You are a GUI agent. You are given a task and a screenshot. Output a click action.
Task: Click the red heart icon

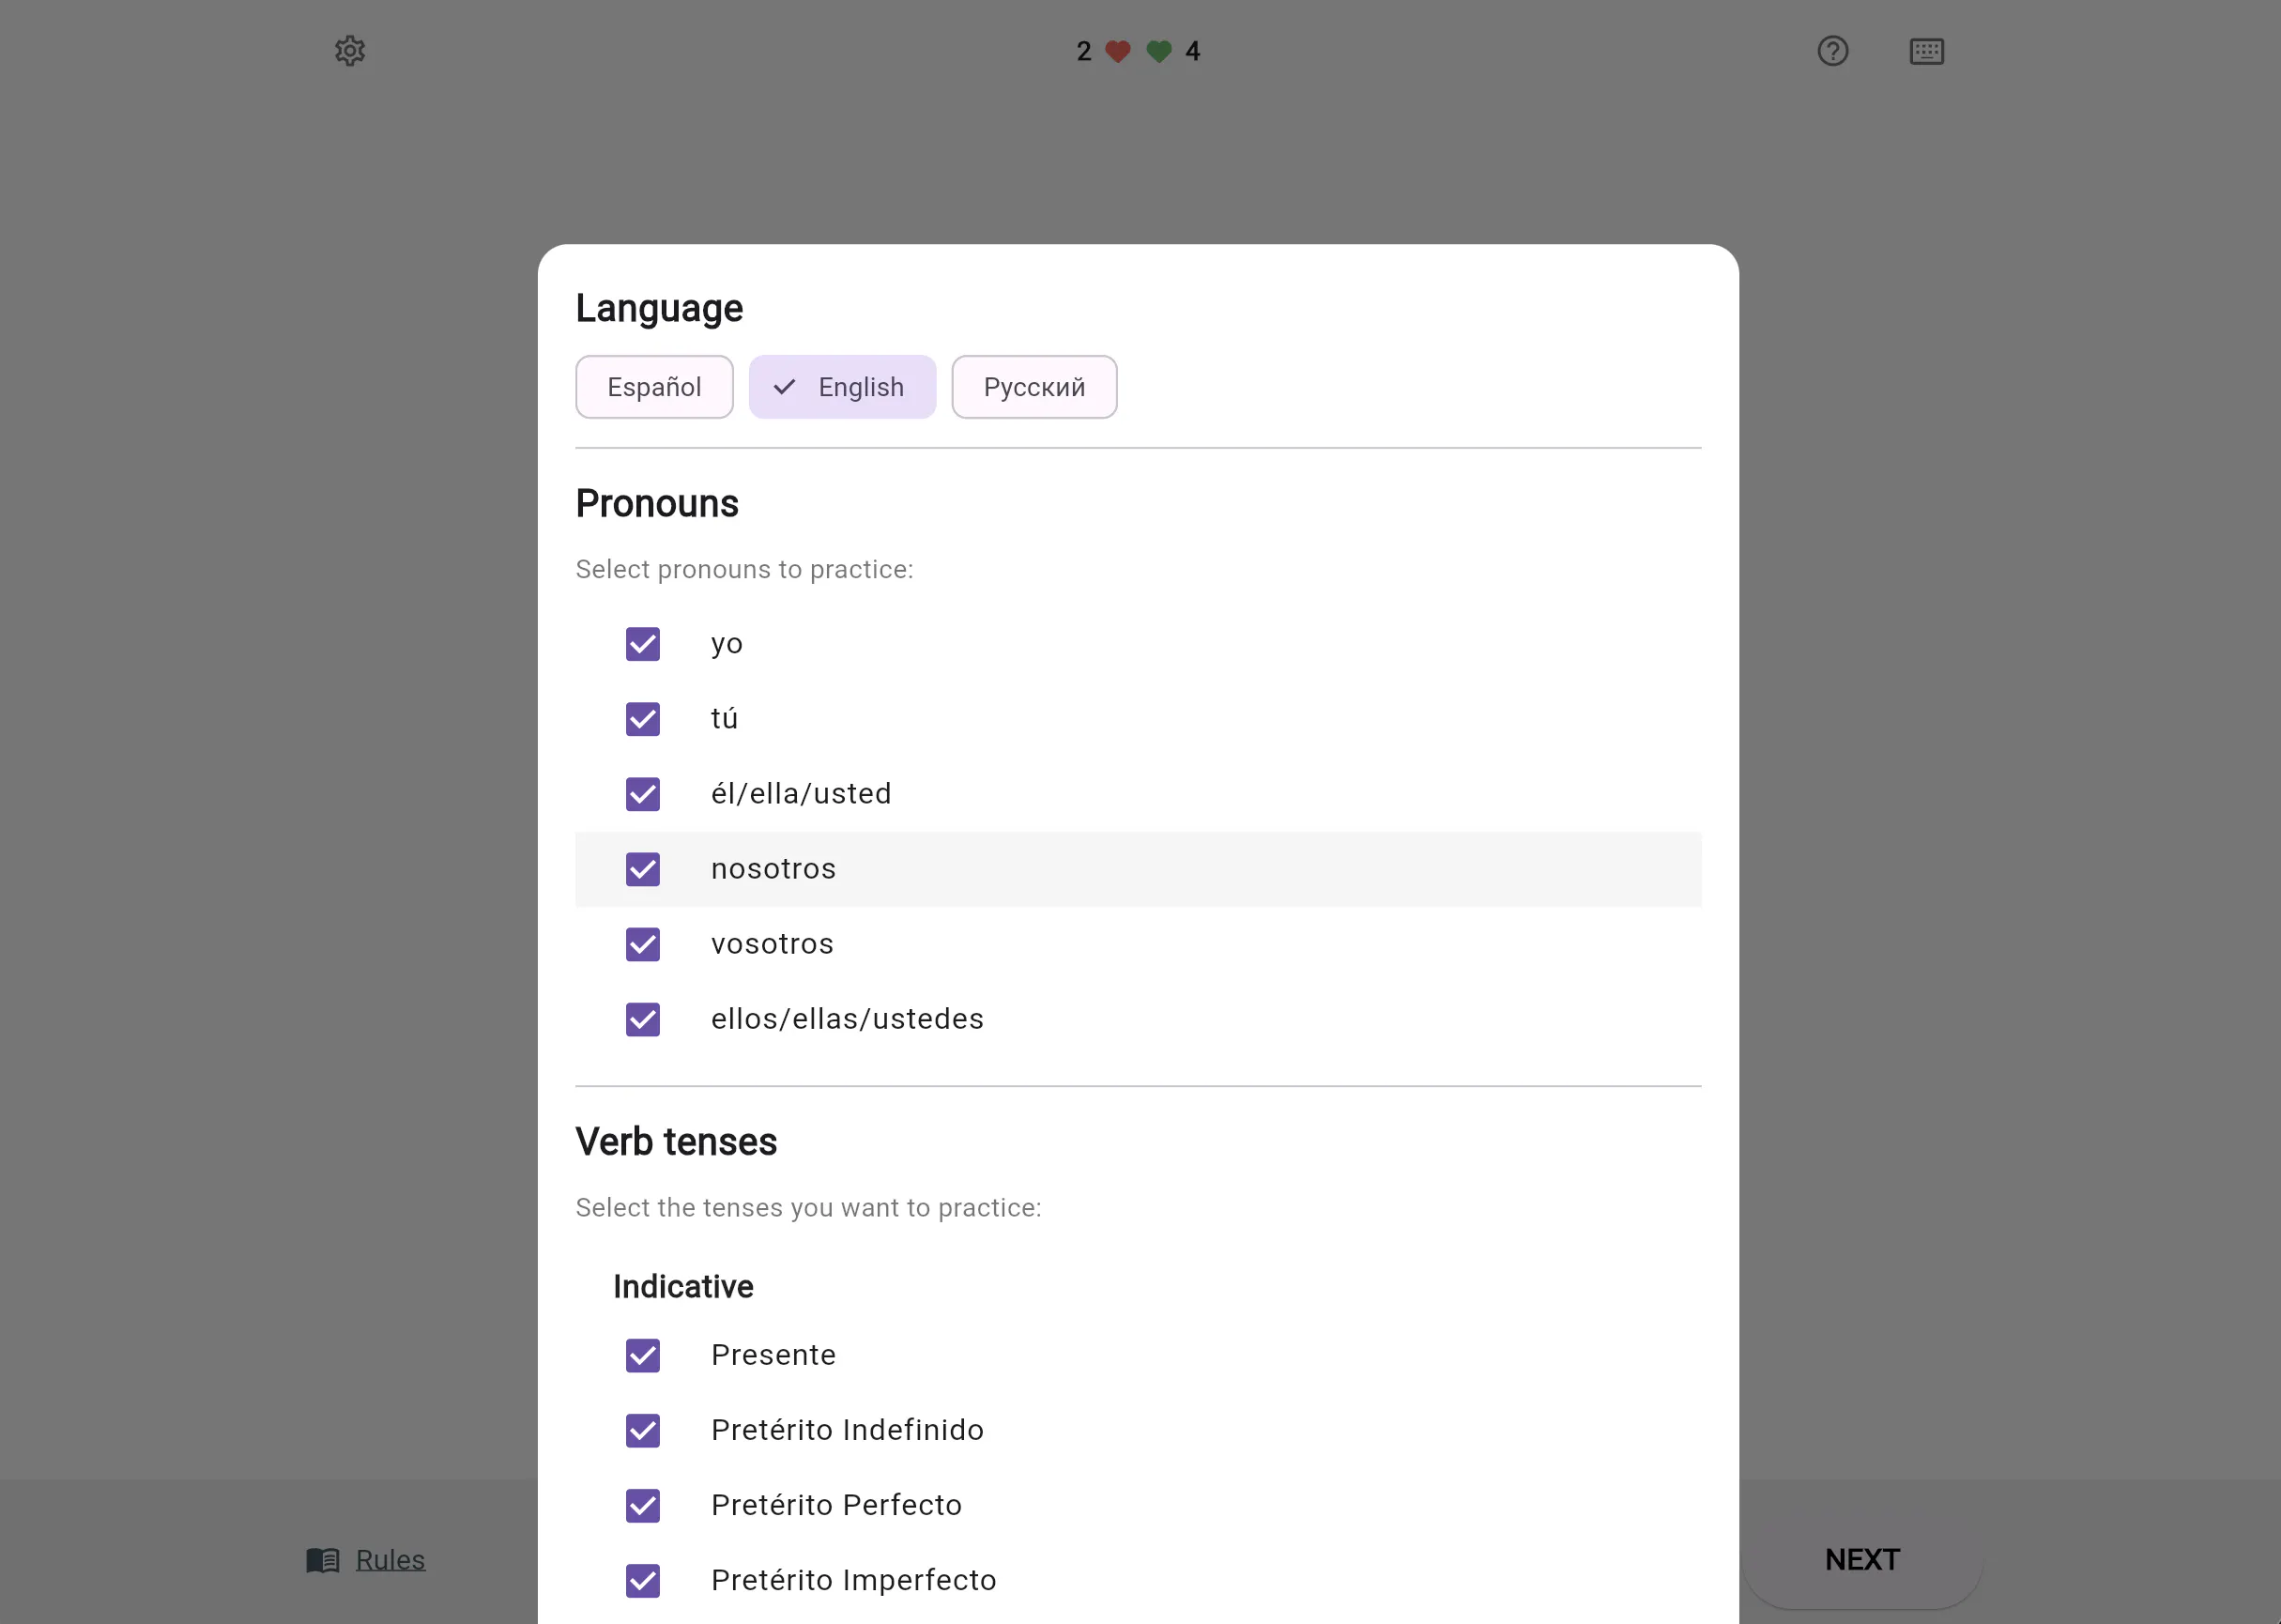coord(1118,51)
